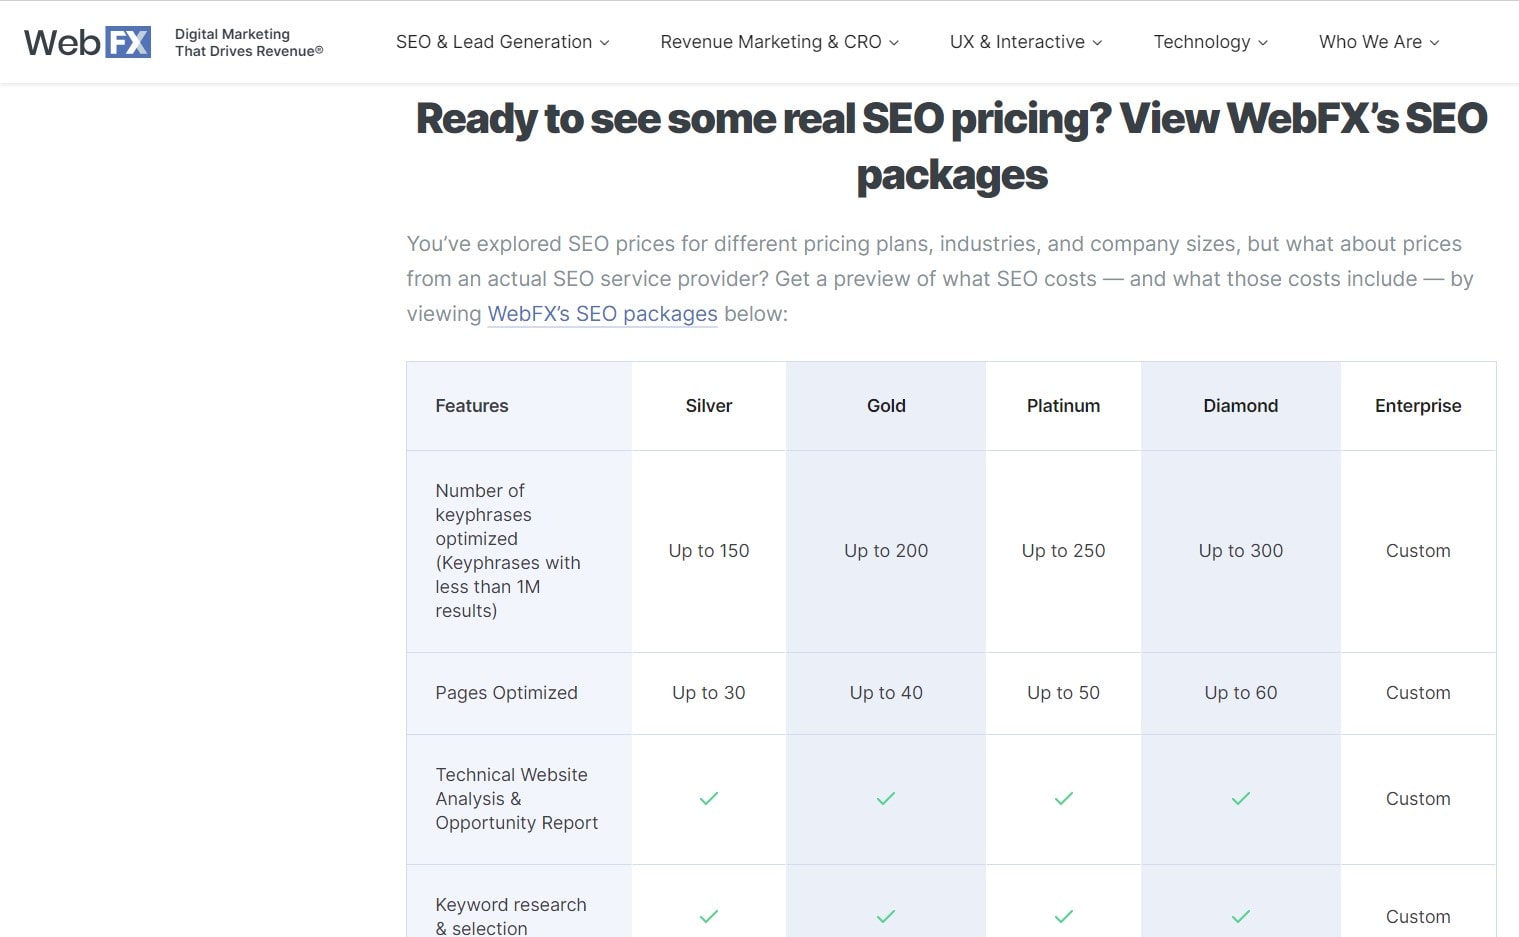Expand chevron next to Revenue Marketing & CRO
This screenshot has height=937, width=1519.
click(x=894, y=43)
